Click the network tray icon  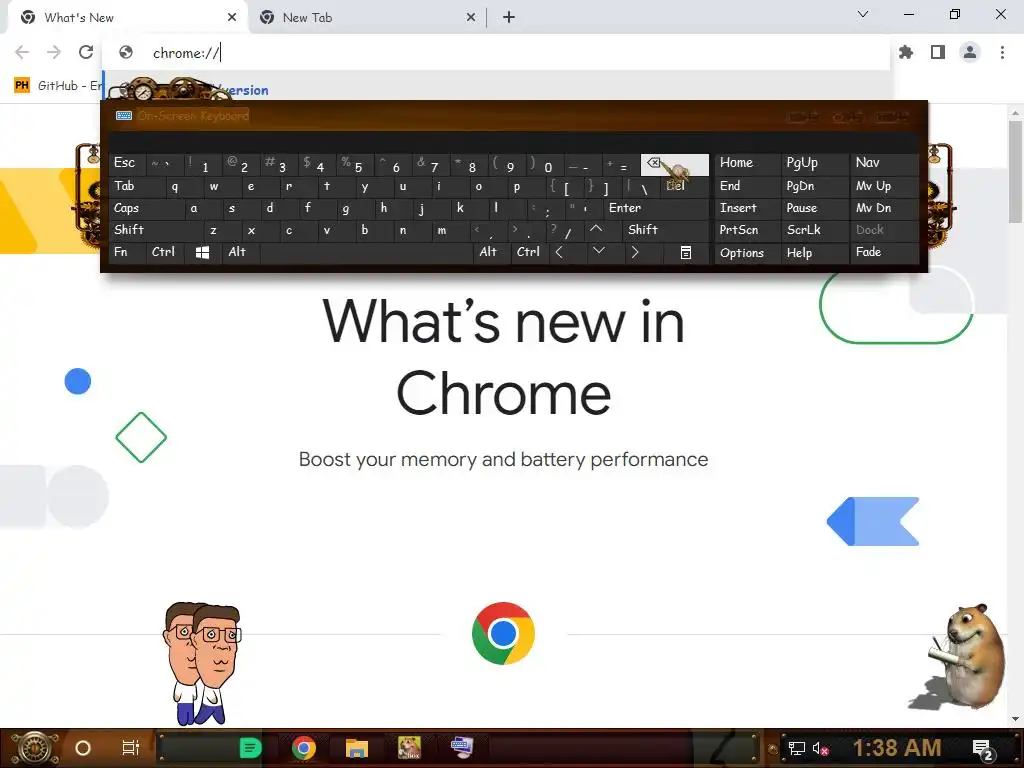(x=796, y=749)
